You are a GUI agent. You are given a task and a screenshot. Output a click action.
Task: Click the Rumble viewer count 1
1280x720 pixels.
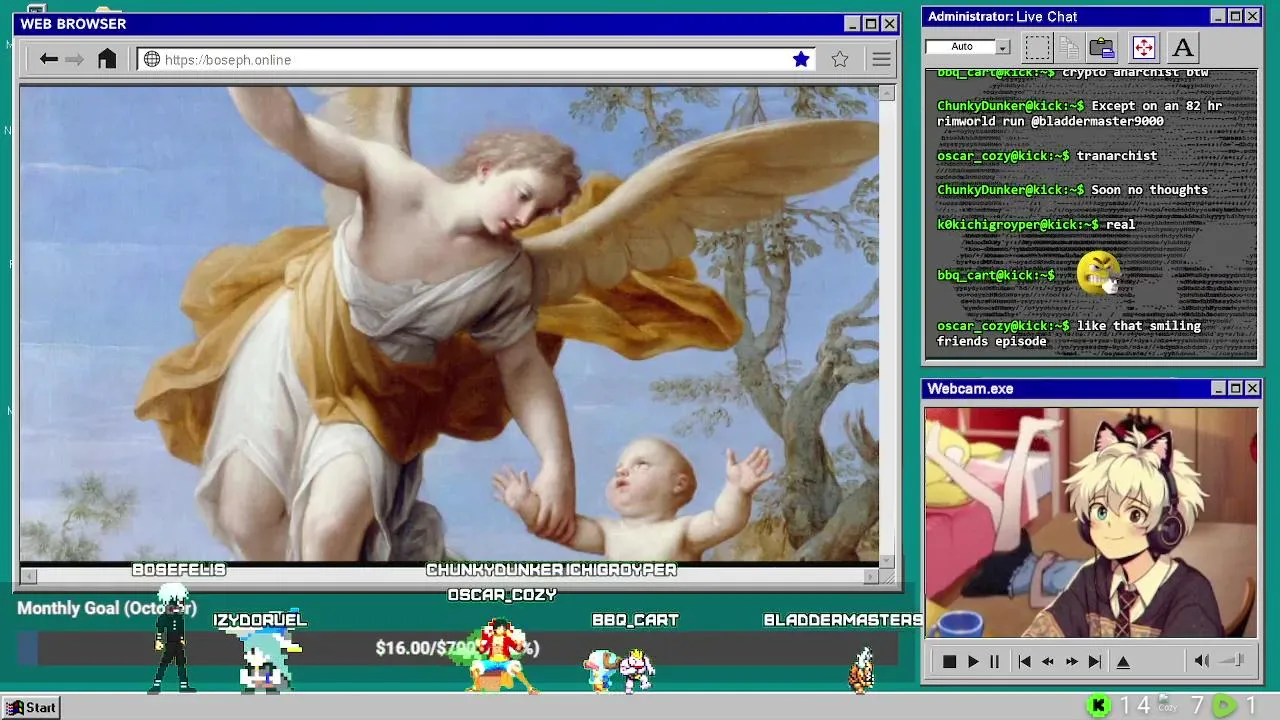1251,706
